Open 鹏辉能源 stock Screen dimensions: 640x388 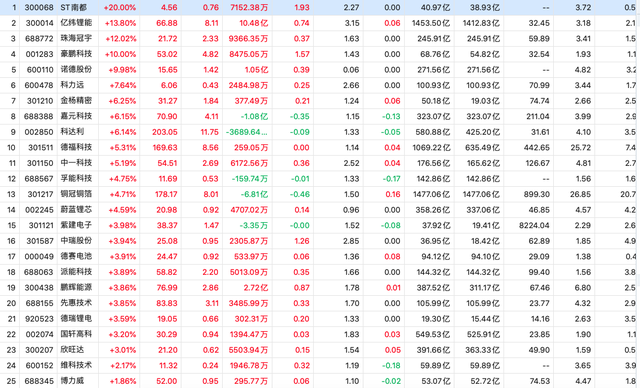coord(76,288)
